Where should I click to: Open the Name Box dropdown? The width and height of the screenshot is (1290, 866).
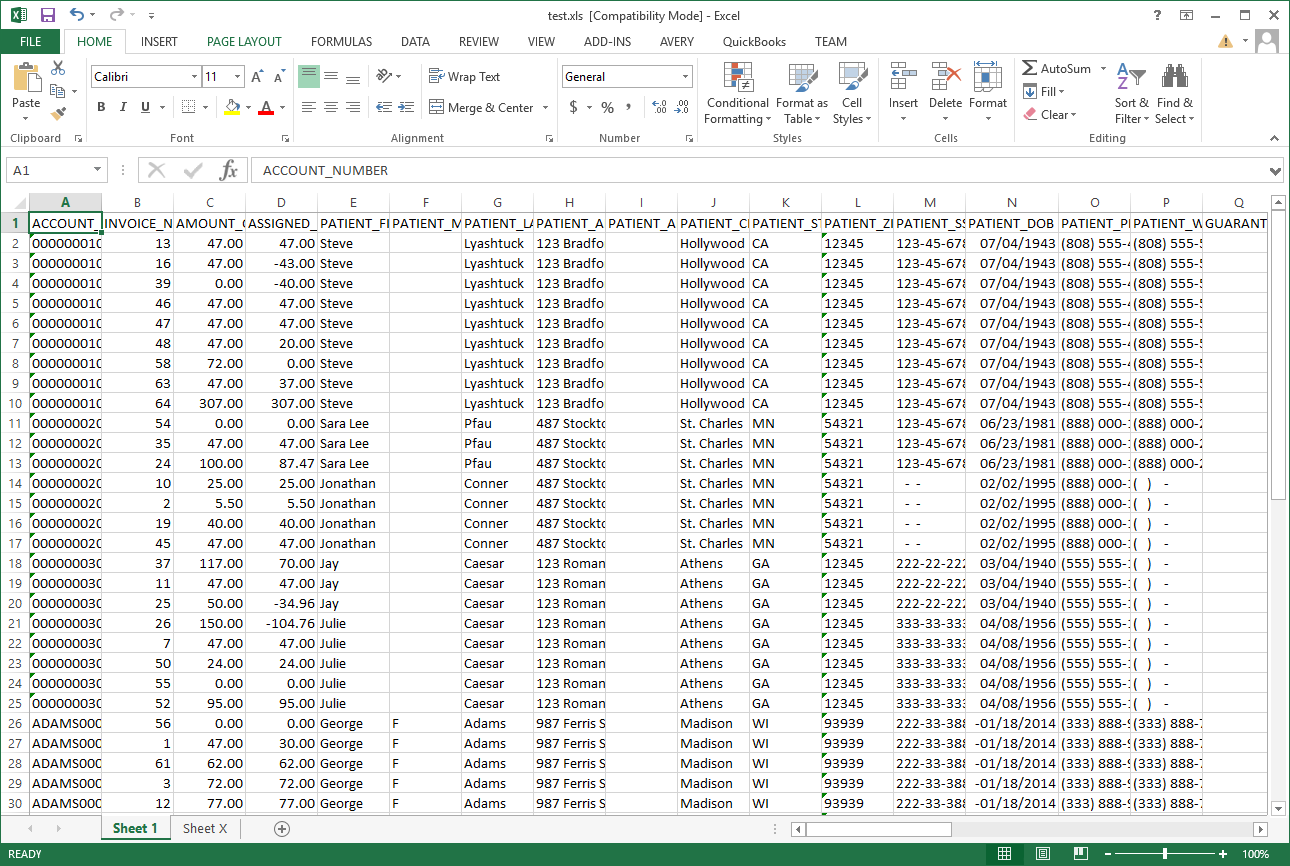pyautogui.click(x=97, y=170)
